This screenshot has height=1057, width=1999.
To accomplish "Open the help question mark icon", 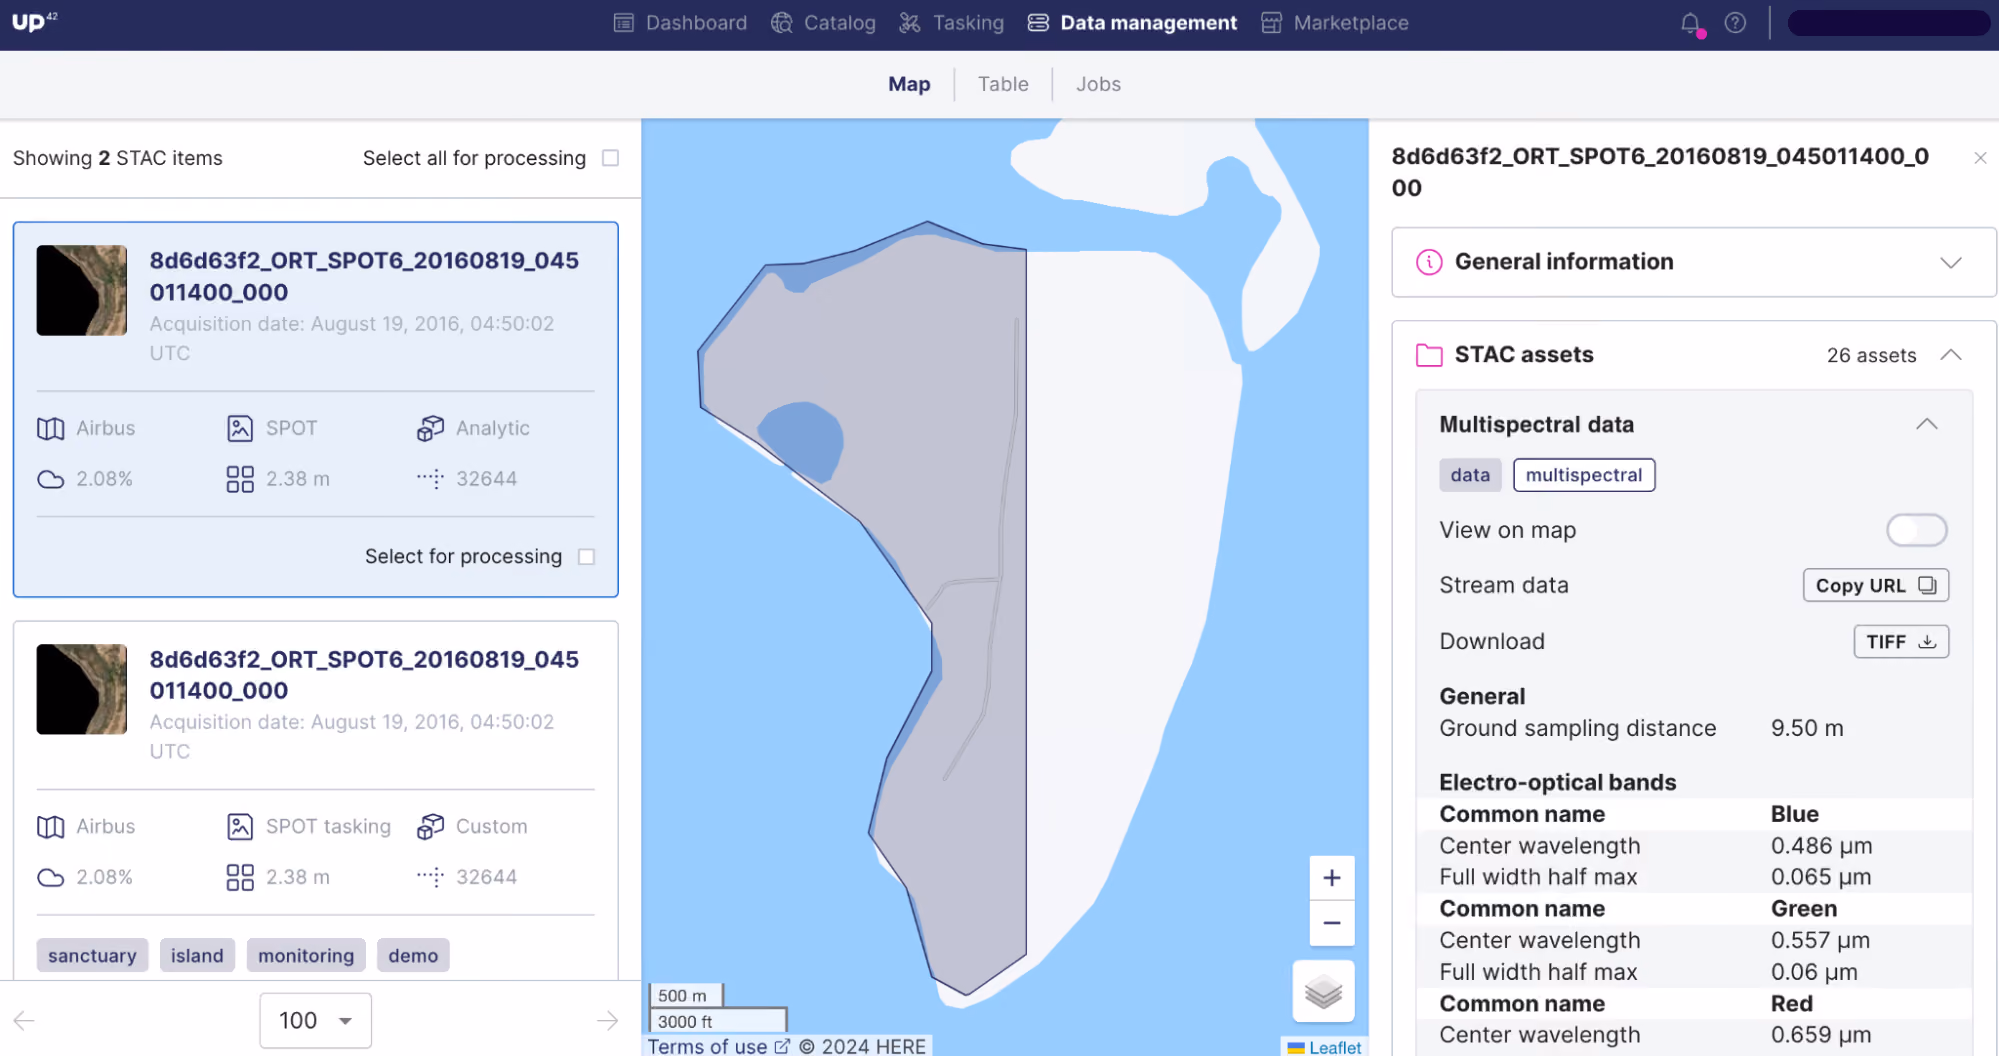I will click(x=1735, y=23).
